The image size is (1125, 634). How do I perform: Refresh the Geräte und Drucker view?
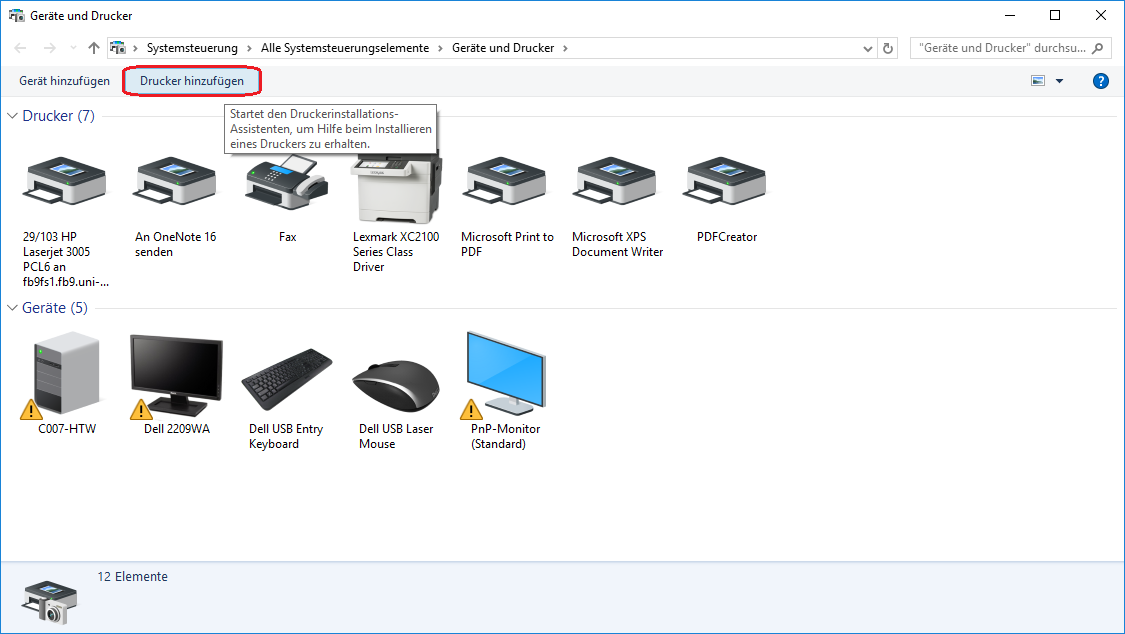[888, 48]
